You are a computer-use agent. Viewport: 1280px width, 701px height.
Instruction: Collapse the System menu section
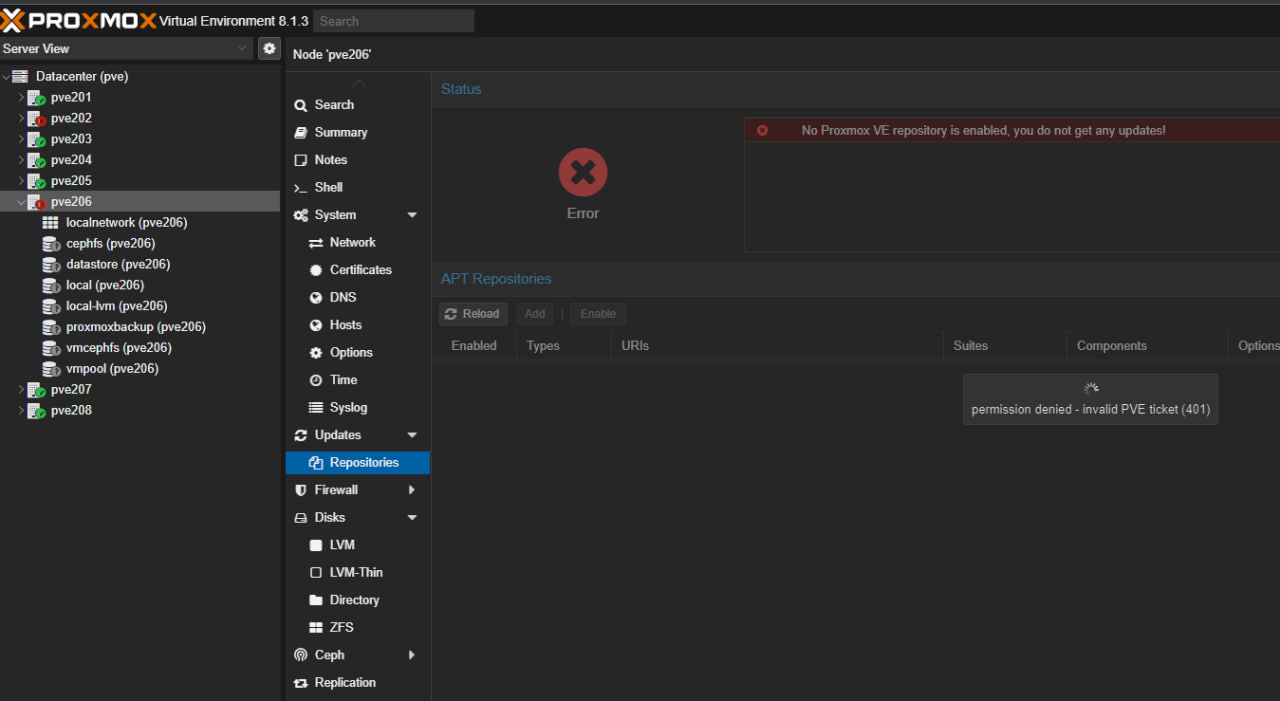(412, 215)
